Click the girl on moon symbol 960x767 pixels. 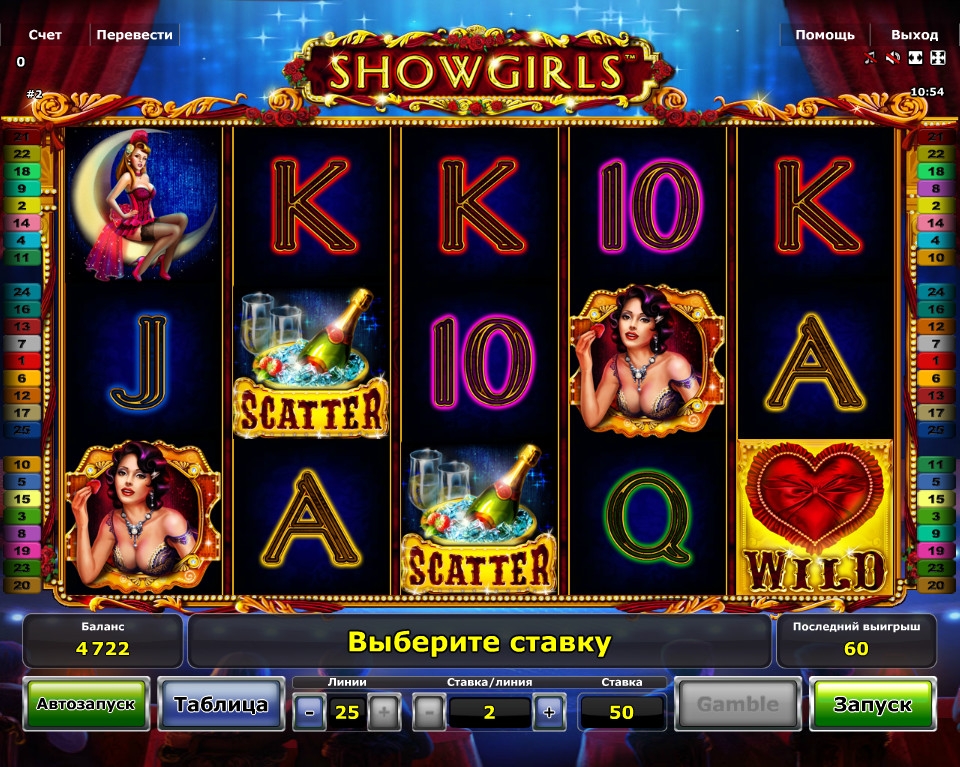(143, 205)
